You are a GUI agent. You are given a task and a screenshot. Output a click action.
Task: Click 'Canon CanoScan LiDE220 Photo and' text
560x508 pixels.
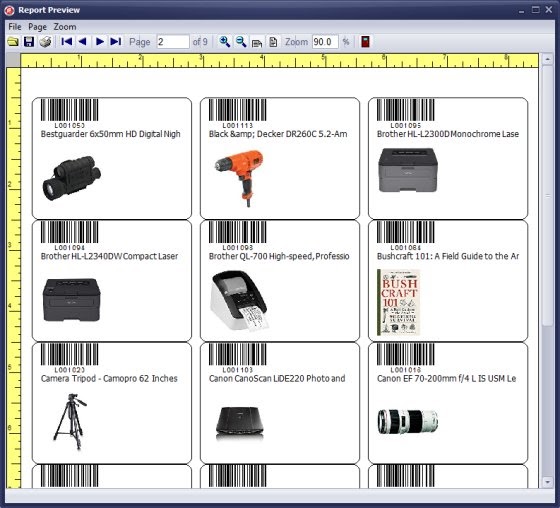277,379
